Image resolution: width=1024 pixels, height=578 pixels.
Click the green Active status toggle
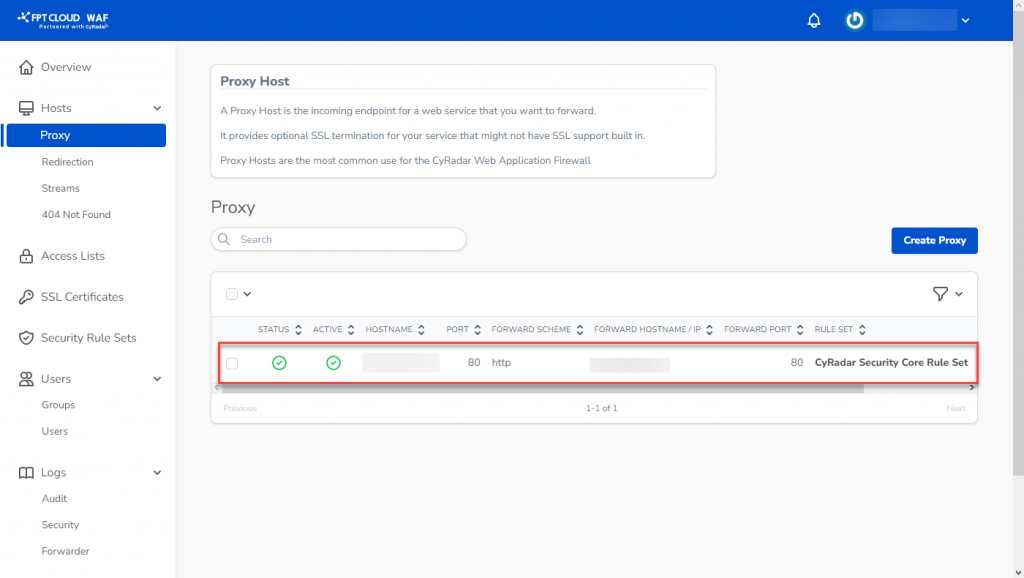(x=334, y=363)
